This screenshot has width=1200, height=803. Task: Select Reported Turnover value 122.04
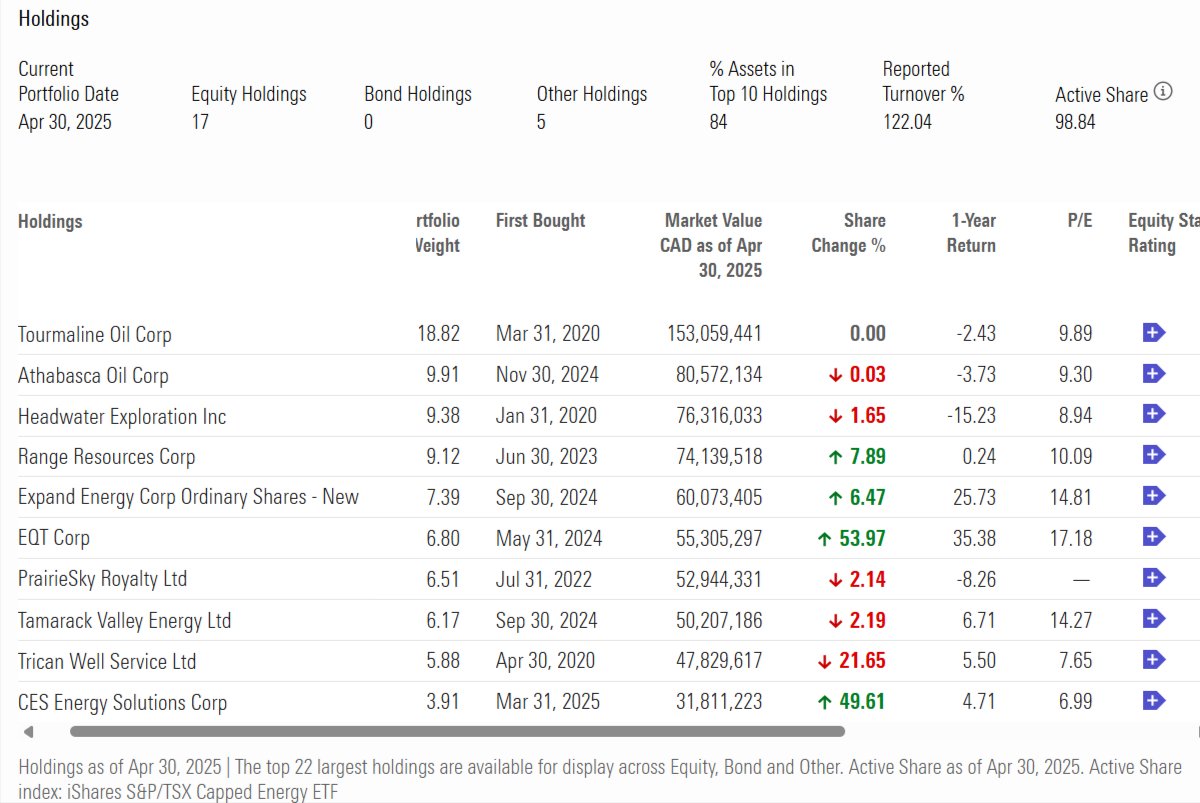(909, 122)
